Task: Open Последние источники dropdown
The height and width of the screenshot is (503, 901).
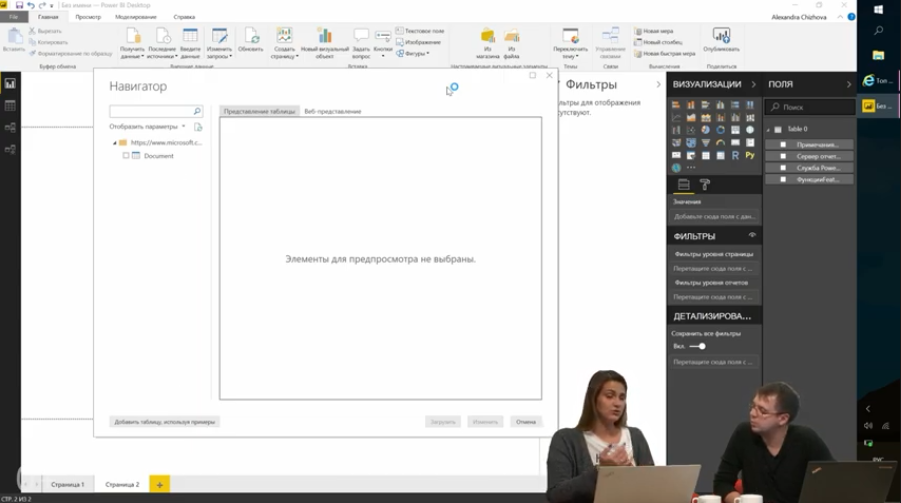Action: (x=161, y=44)
